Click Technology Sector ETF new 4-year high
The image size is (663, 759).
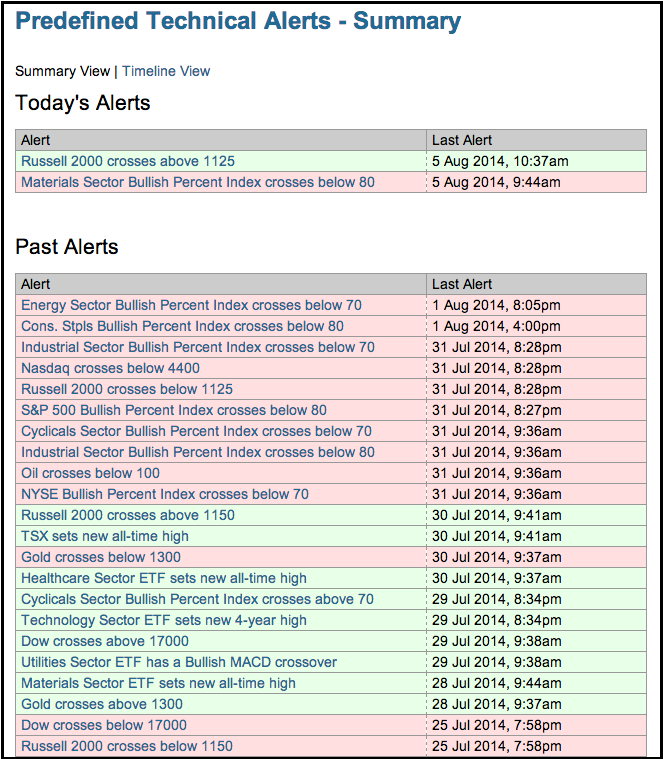click(x=164, y=620)
